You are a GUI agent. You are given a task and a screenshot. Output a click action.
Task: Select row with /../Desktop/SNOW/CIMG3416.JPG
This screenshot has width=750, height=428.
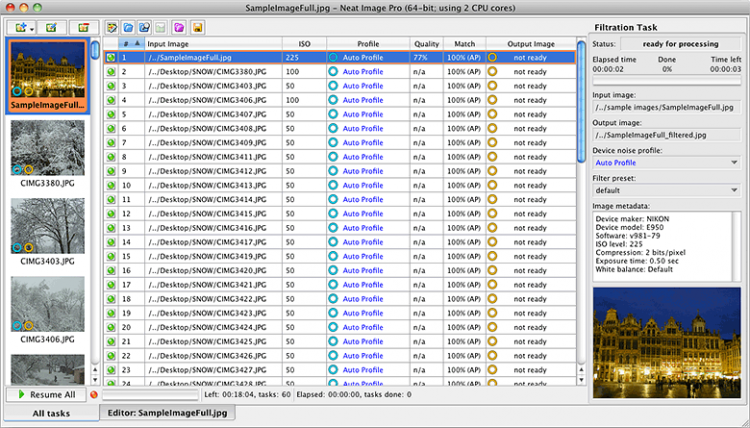340,228
